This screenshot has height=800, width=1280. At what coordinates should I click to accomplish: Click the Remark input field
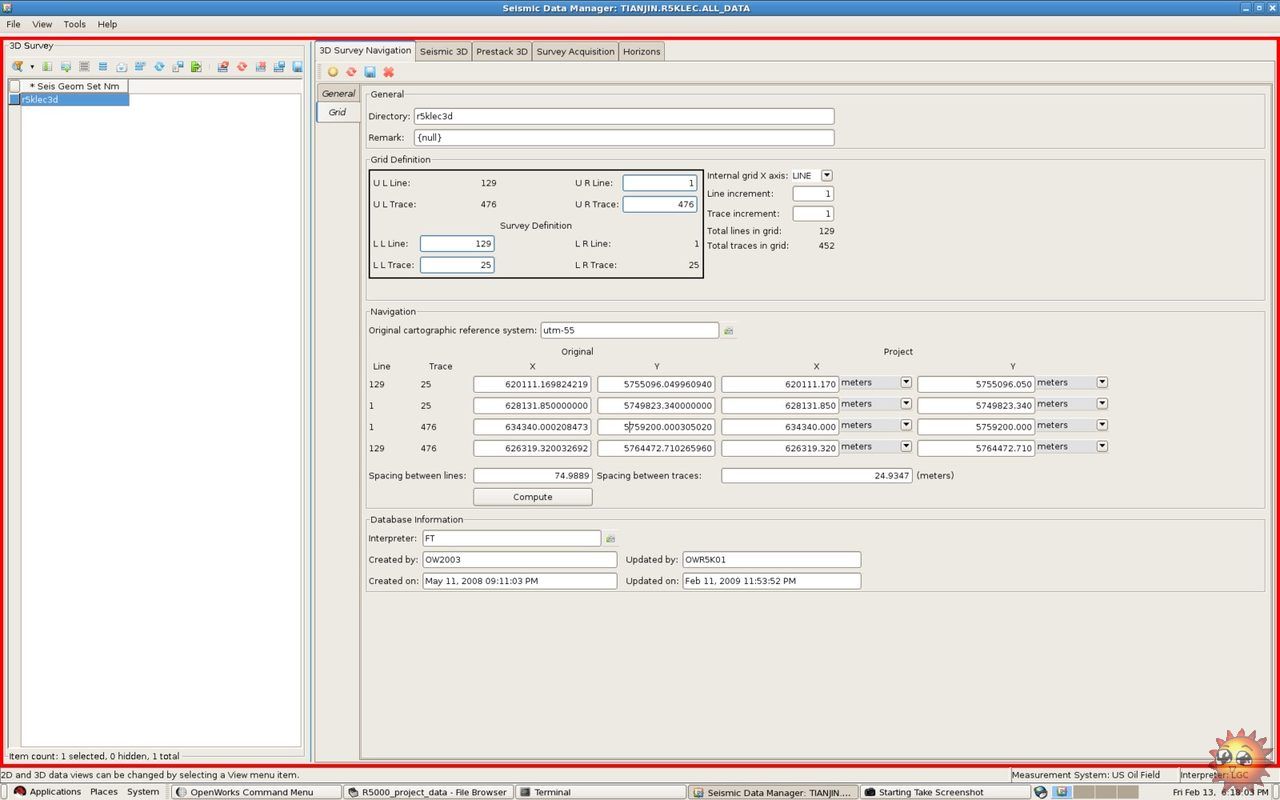624,137
